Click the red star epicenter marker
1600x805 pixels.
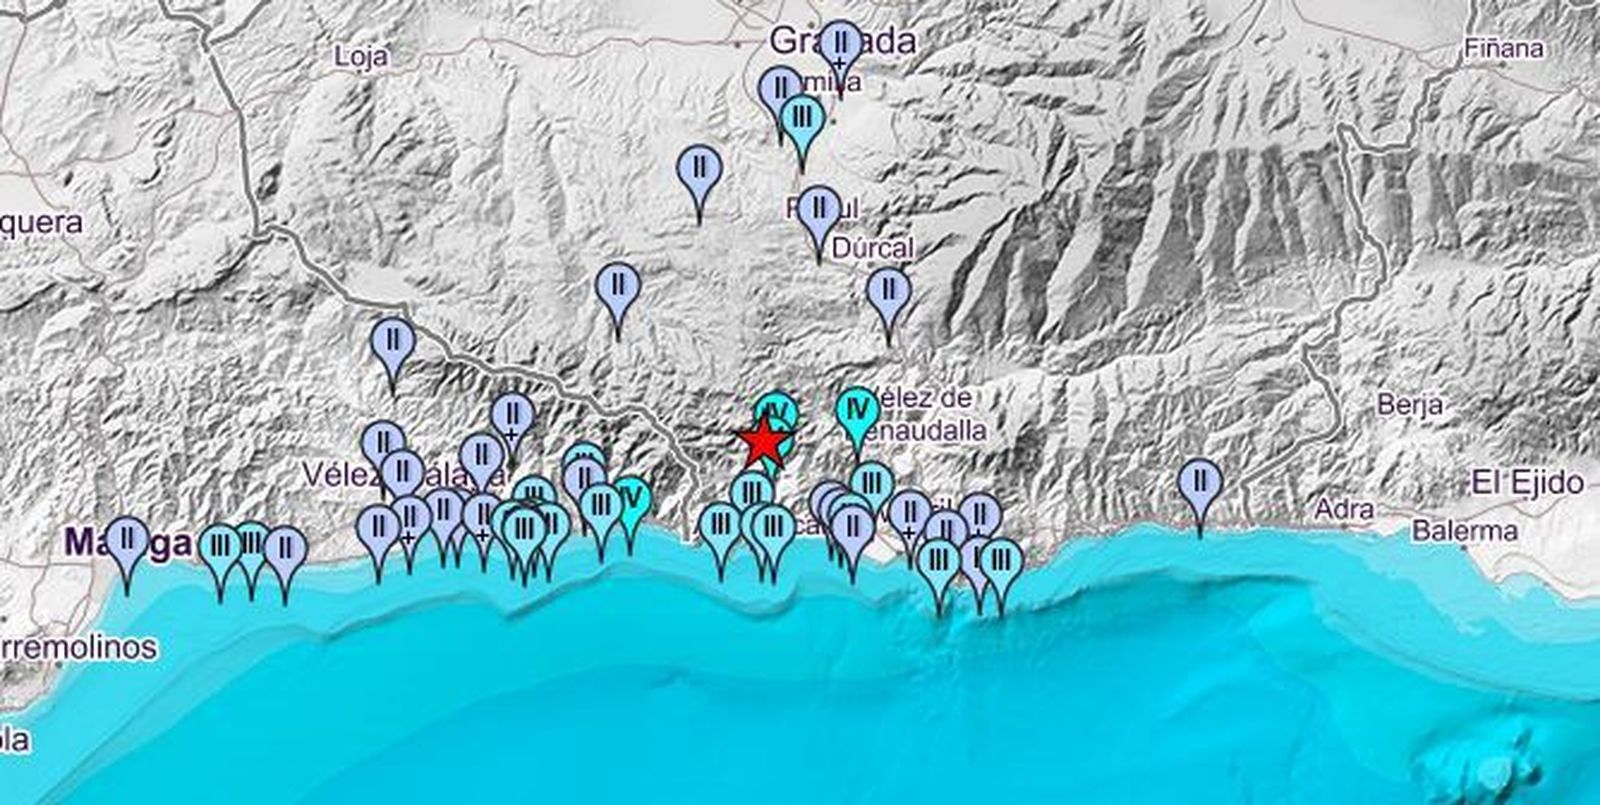coord(764,442)
